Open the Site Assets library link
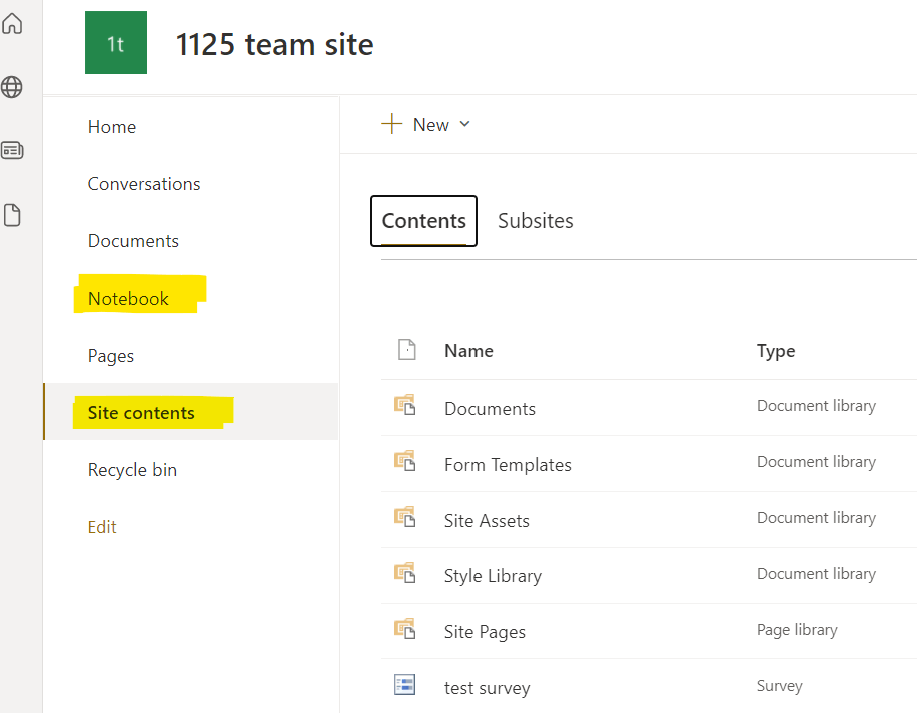The width and height of the screenshot is (917, 713). pos(487,521)
